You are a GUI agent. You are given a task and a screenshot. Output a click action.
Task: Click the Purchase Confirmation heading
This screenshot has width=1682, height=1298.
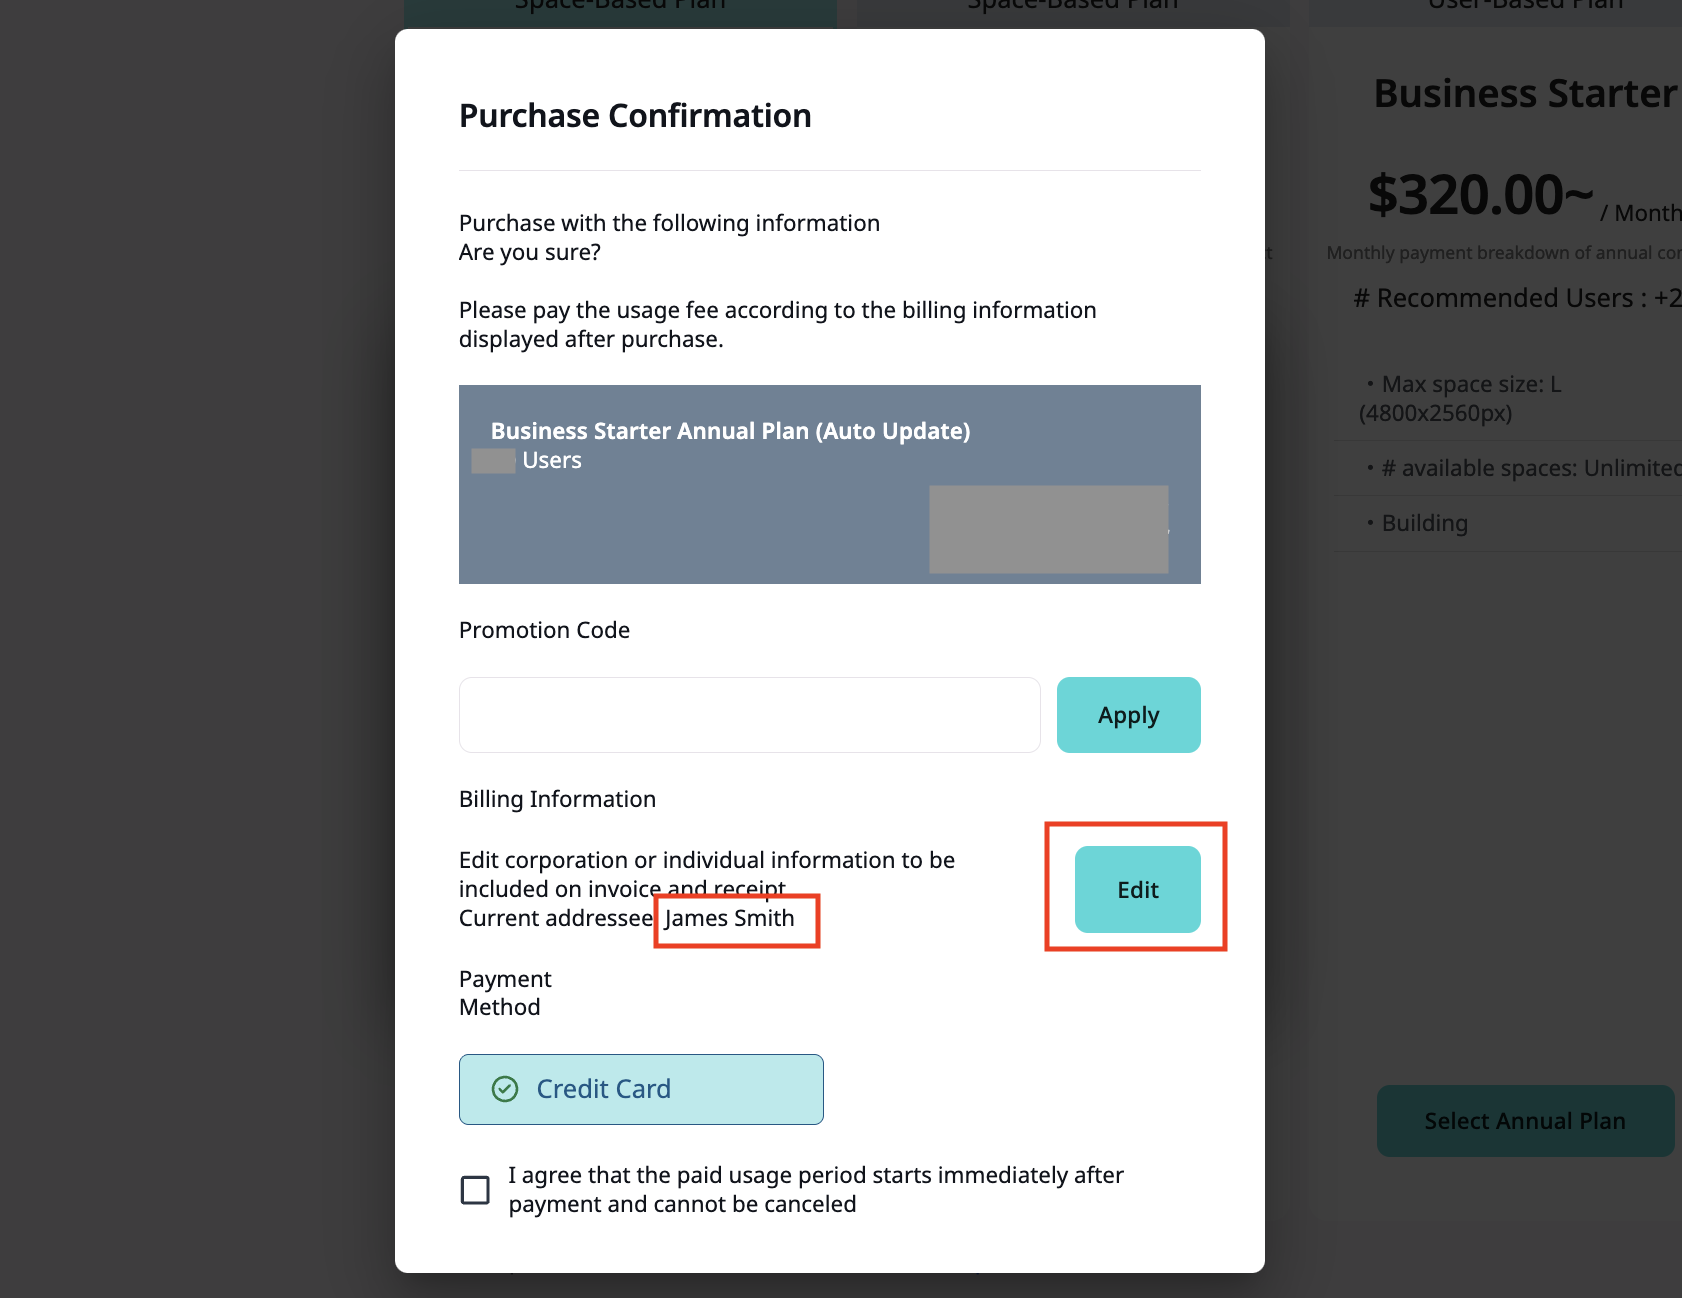pyautogui.click(x=635, y=116)
